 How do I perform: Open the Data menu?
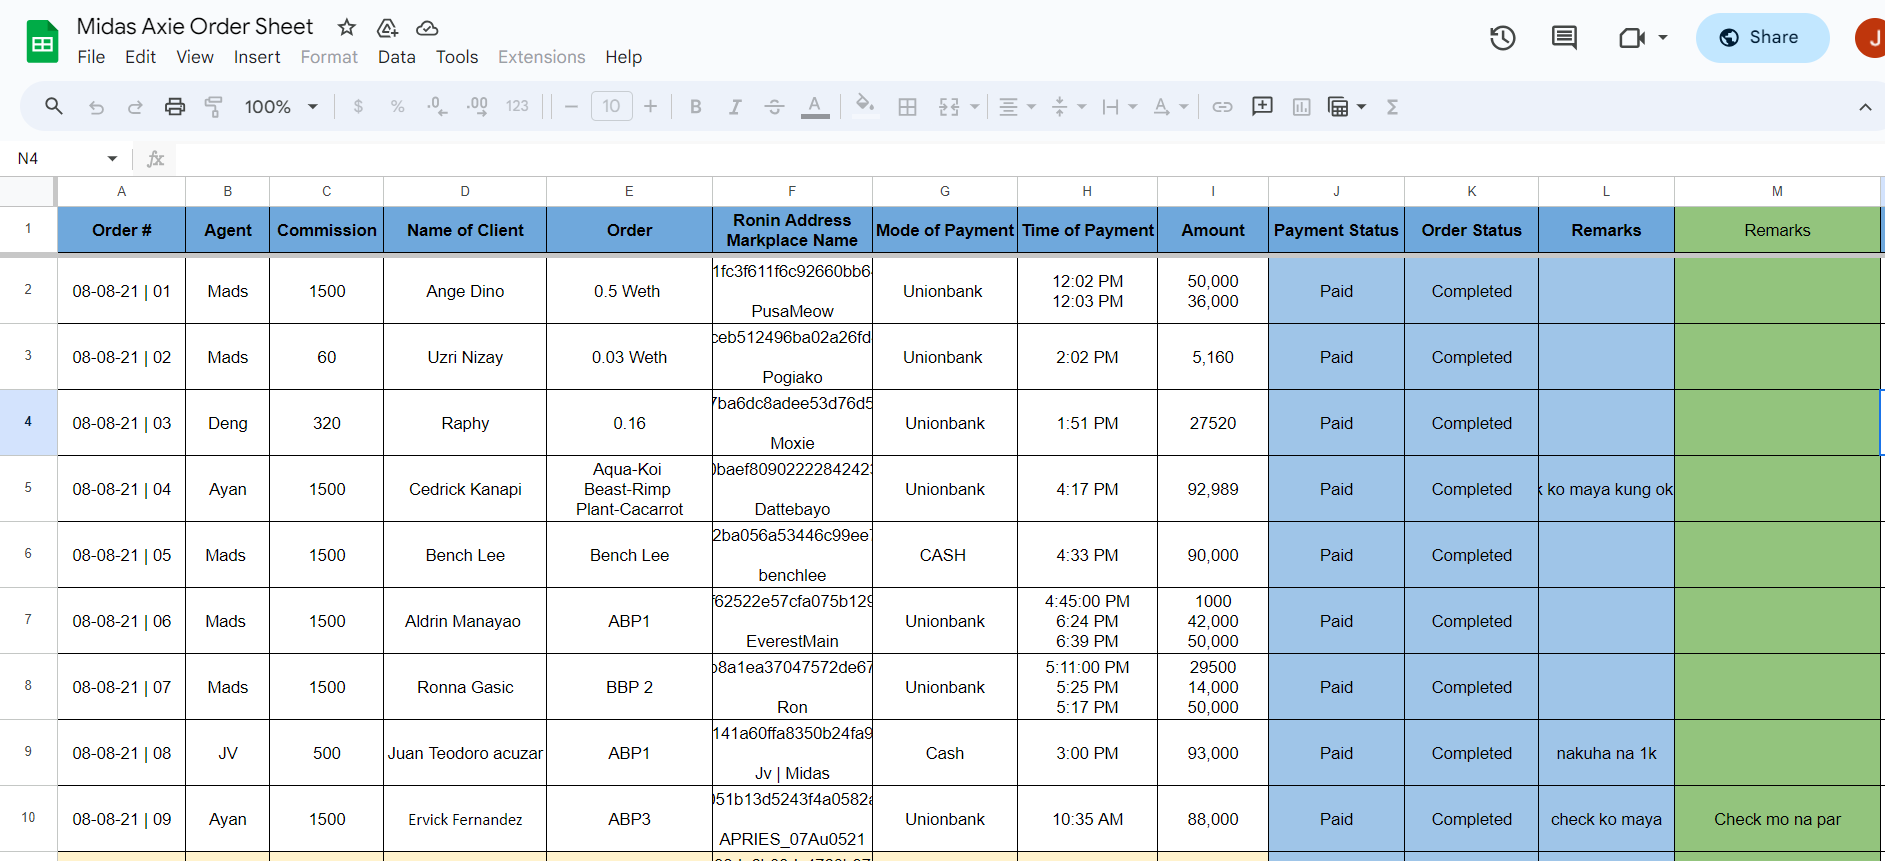pyautogui.click(x=396, y=57)
